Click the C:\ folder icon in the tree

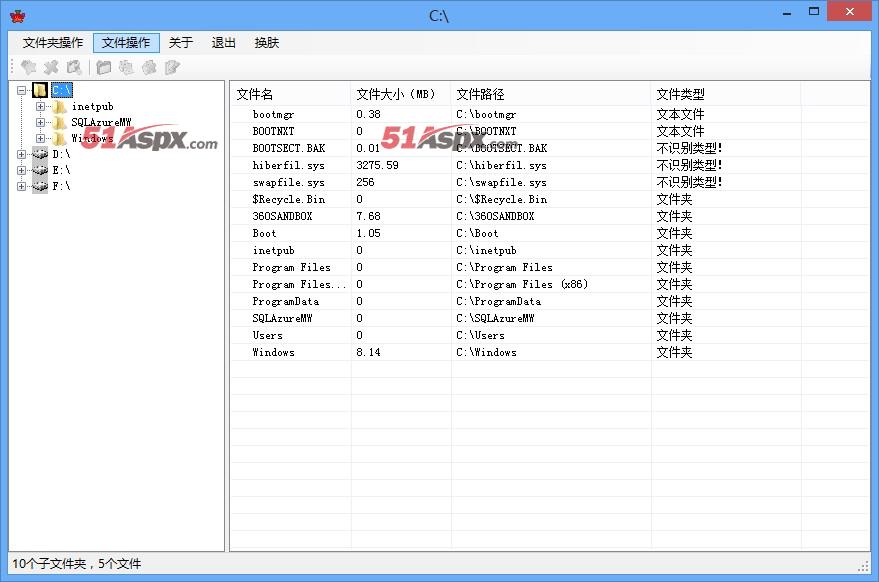[40, 90]
